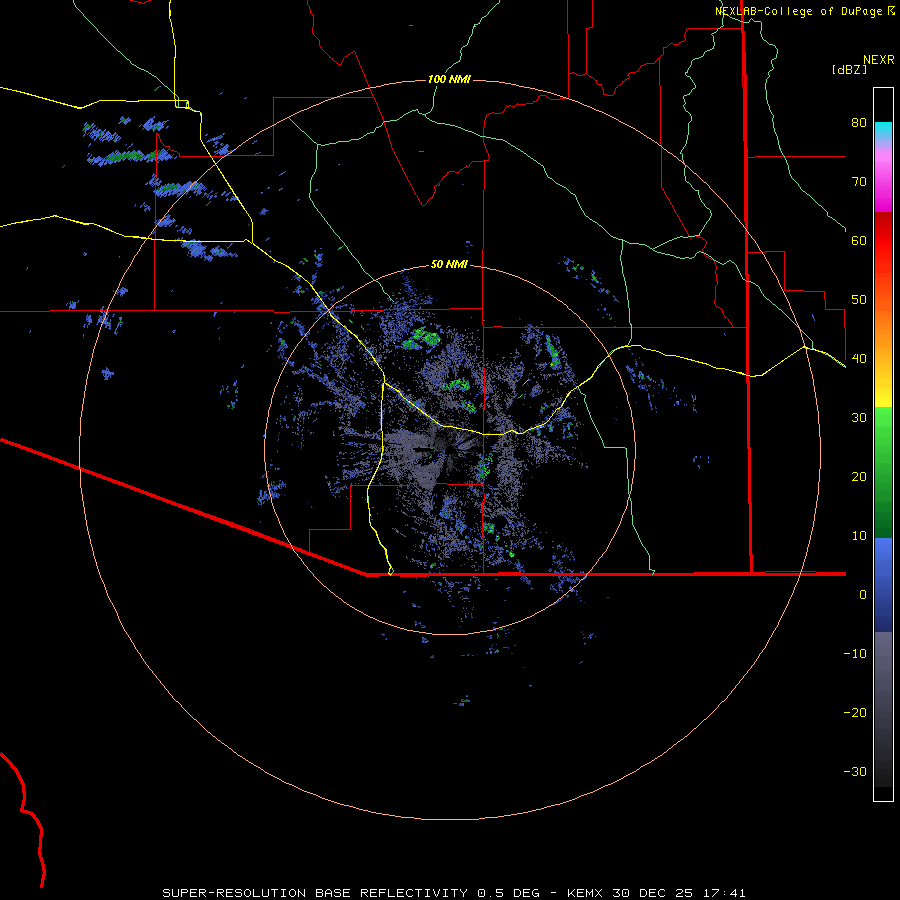Click the 70 value on dBZ scale
This screenshot has width=900, height=900.
tap(859, 181)
